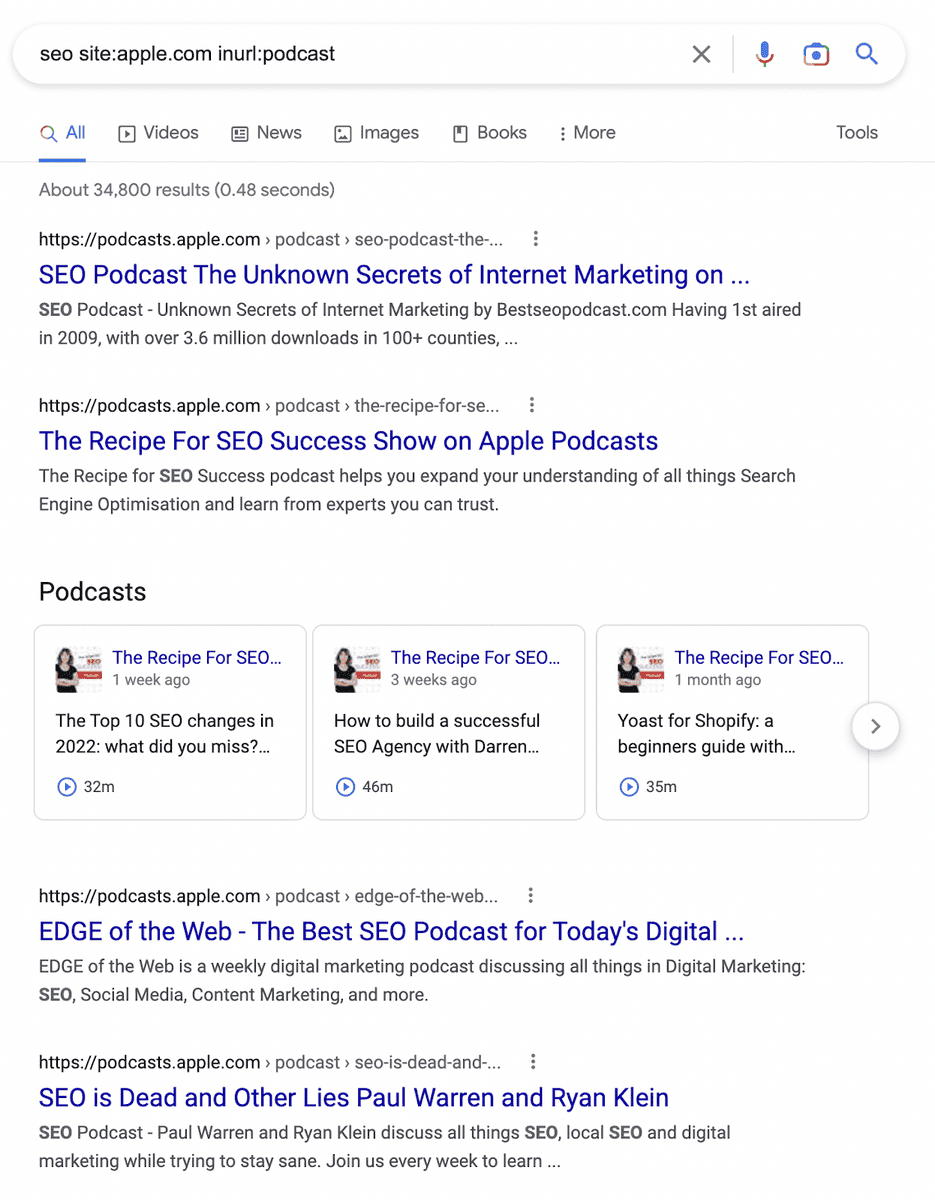Play the 32m episode icon
The image size is (935, 1200).
click(67, 787)
